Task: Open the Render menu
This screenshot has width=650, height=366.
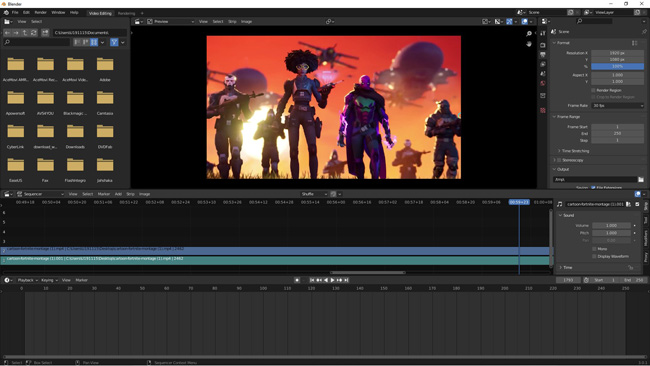Action: pyautogui.click(x=40, y=12)
